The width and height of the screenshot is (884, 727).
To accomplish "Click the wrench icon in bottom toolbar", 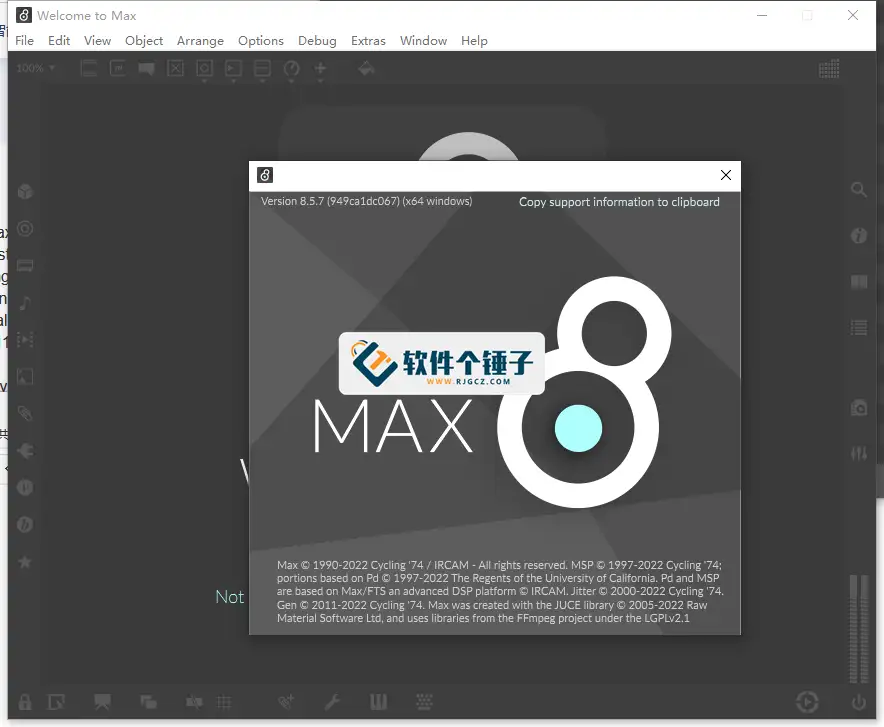I will (x=332, y=702).
